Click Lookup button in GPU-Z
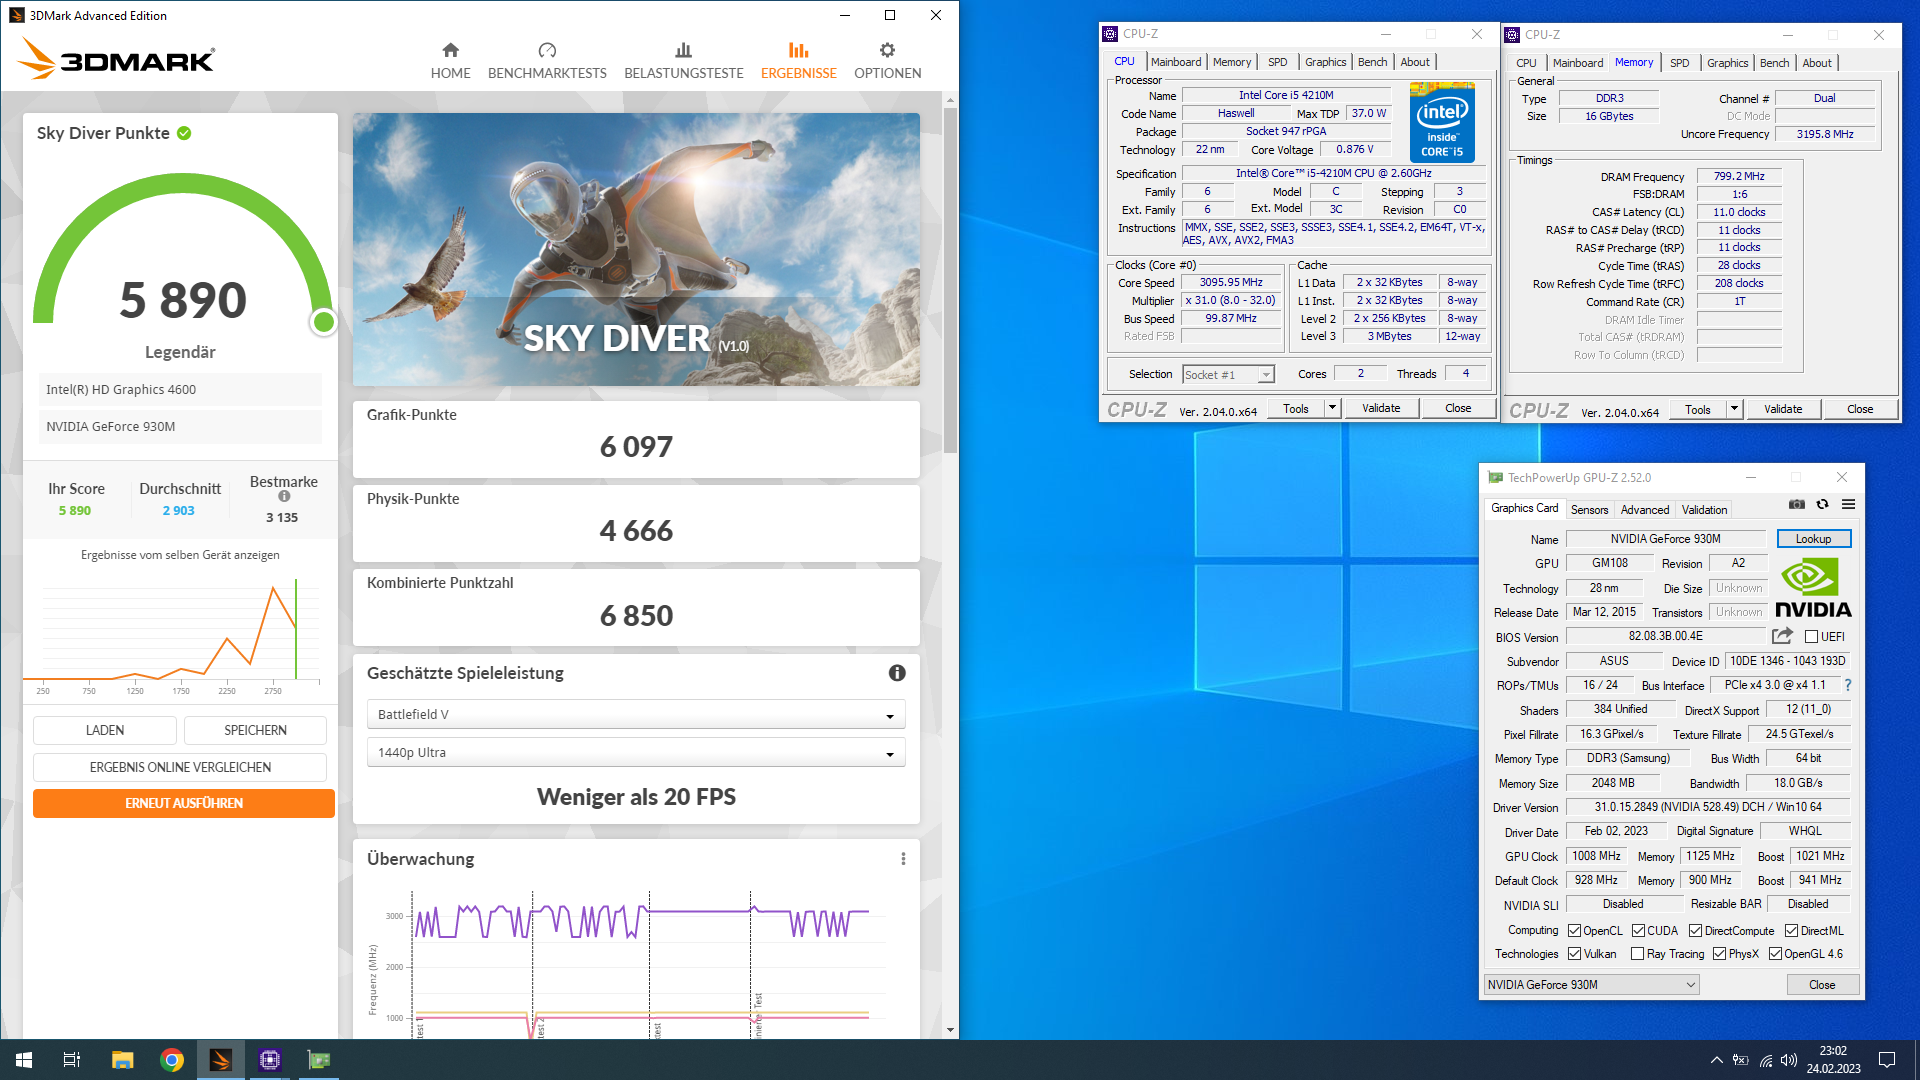Screen dimensions: 1920x1080 1813,539
